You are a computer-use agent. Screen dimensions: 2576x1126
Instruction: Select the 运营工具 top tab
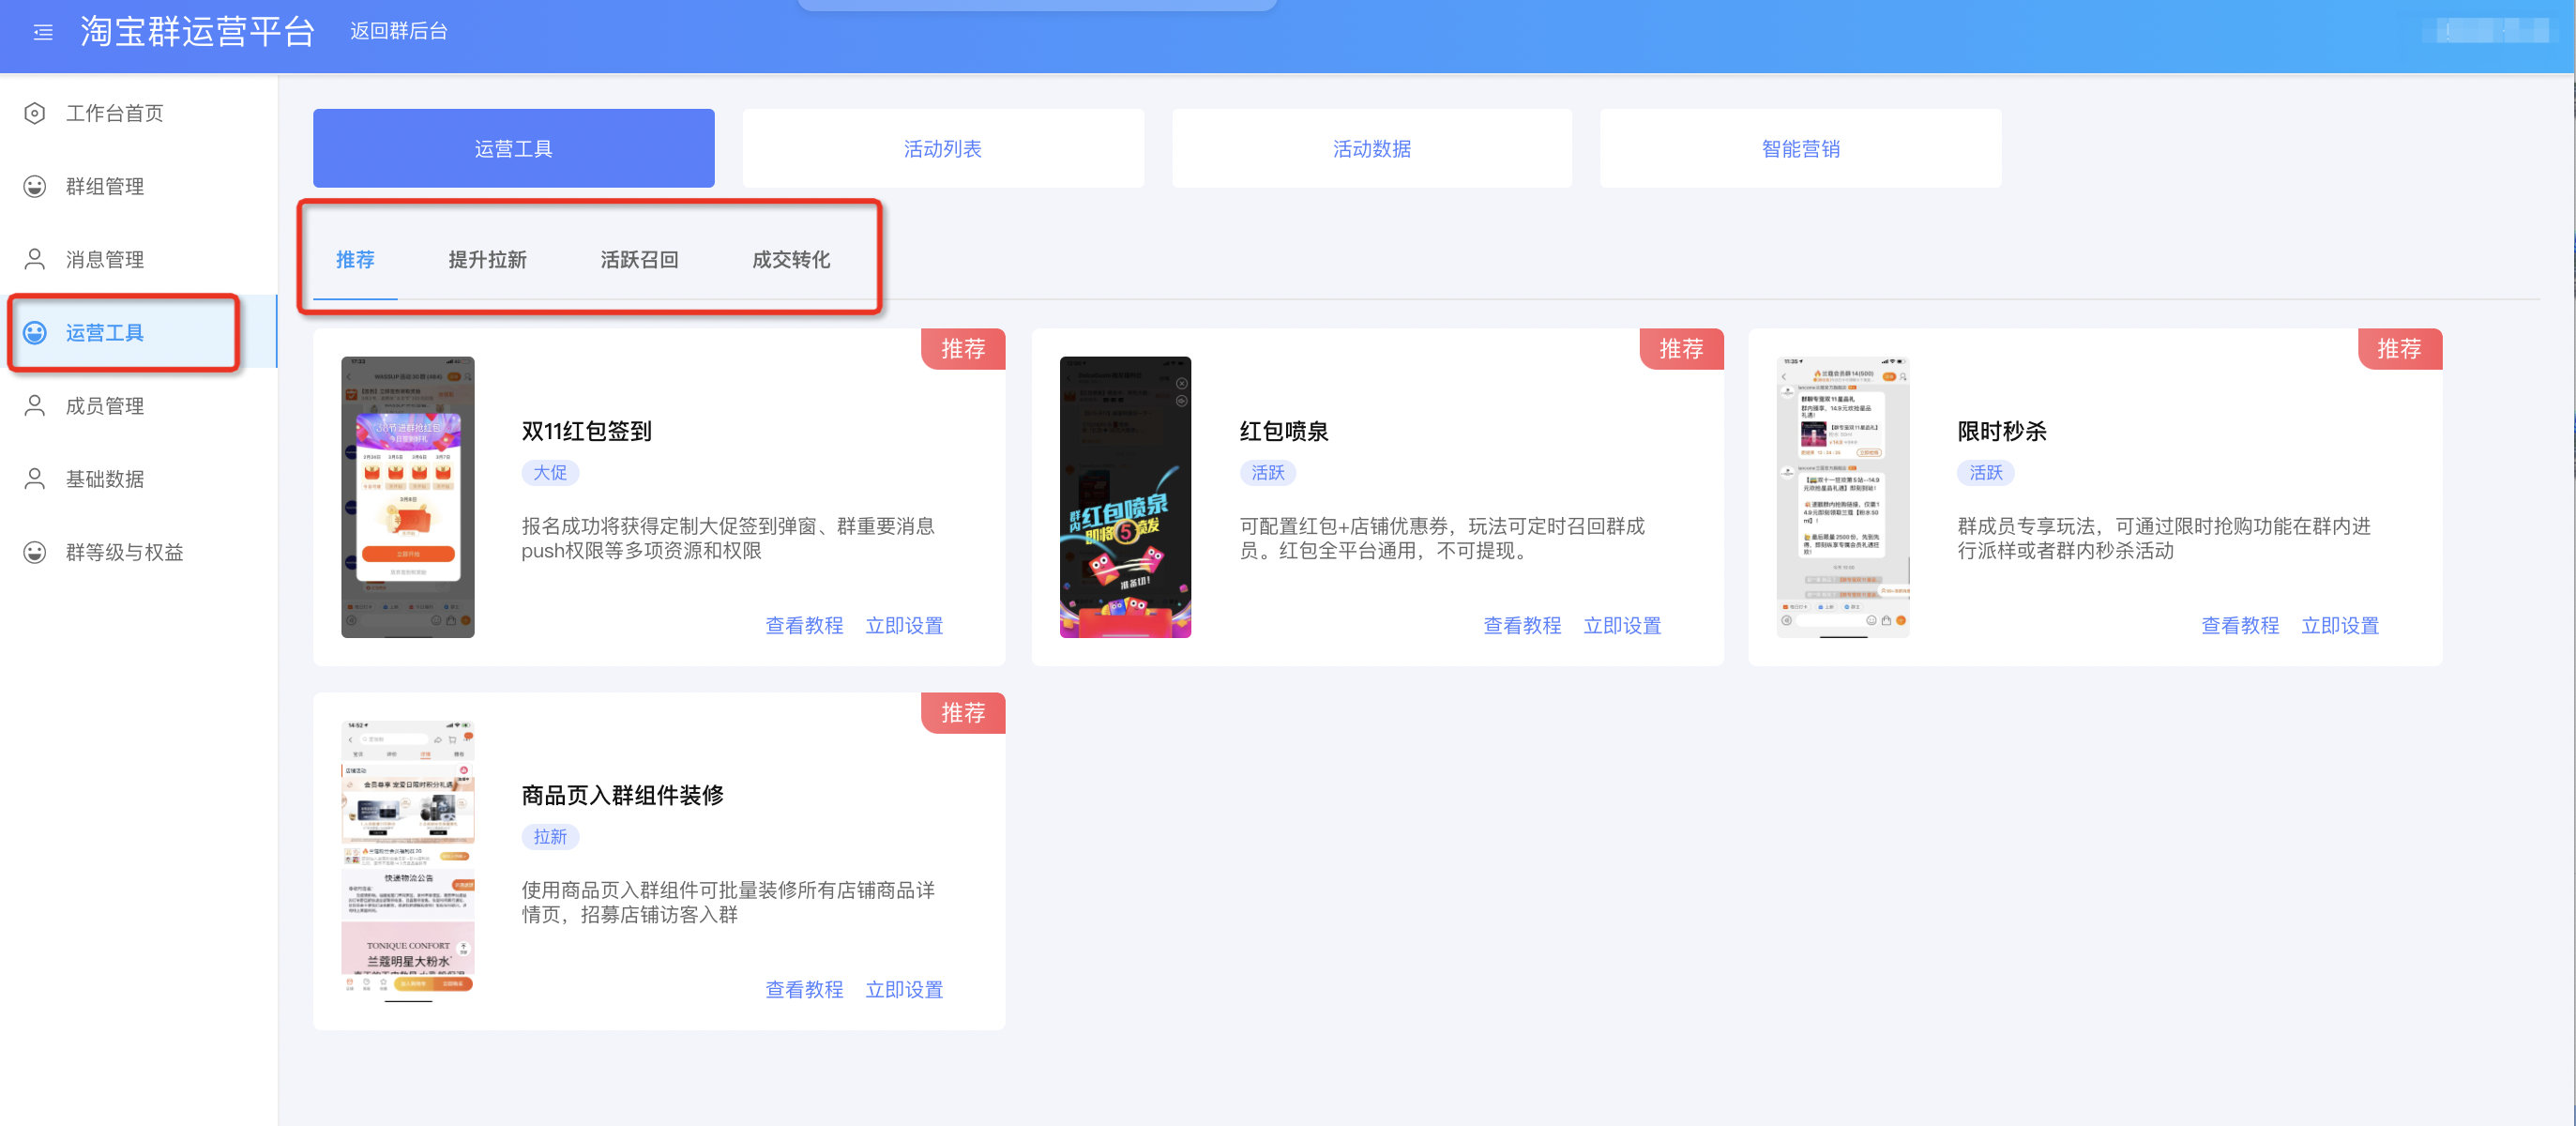(x=513, y=148)
